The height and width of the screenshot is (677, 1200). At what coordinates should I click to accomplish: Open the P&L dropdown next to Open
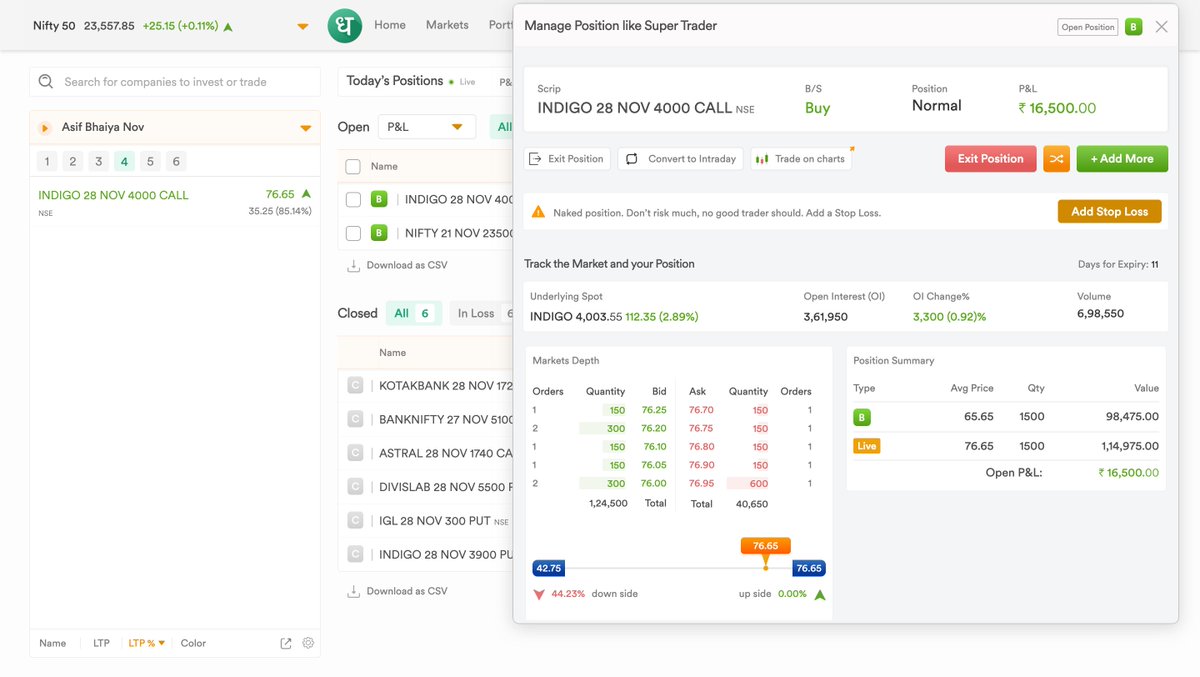[x=427, y=127]
